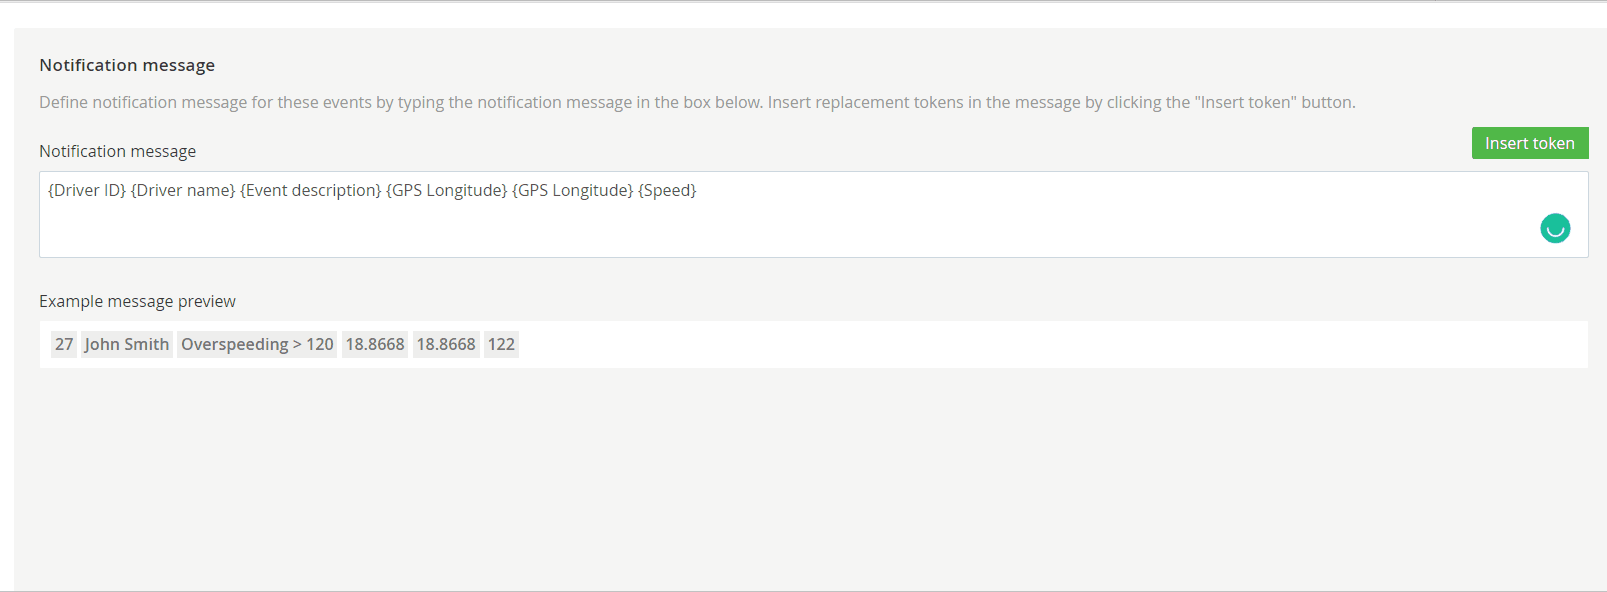Click the green Insert token button
This screenshot has width=1607, height=592.
[x=1530, y=143]
